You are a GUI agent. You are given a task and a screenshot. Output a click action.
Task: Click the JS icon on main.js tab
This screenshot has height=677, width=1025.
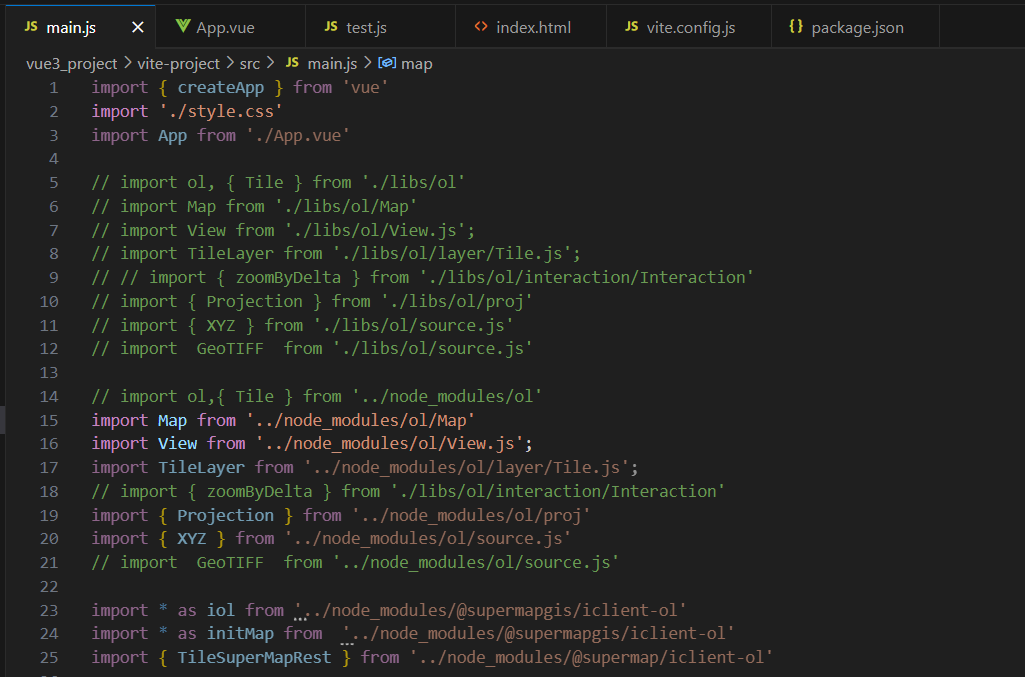click(x=31, y=26)
